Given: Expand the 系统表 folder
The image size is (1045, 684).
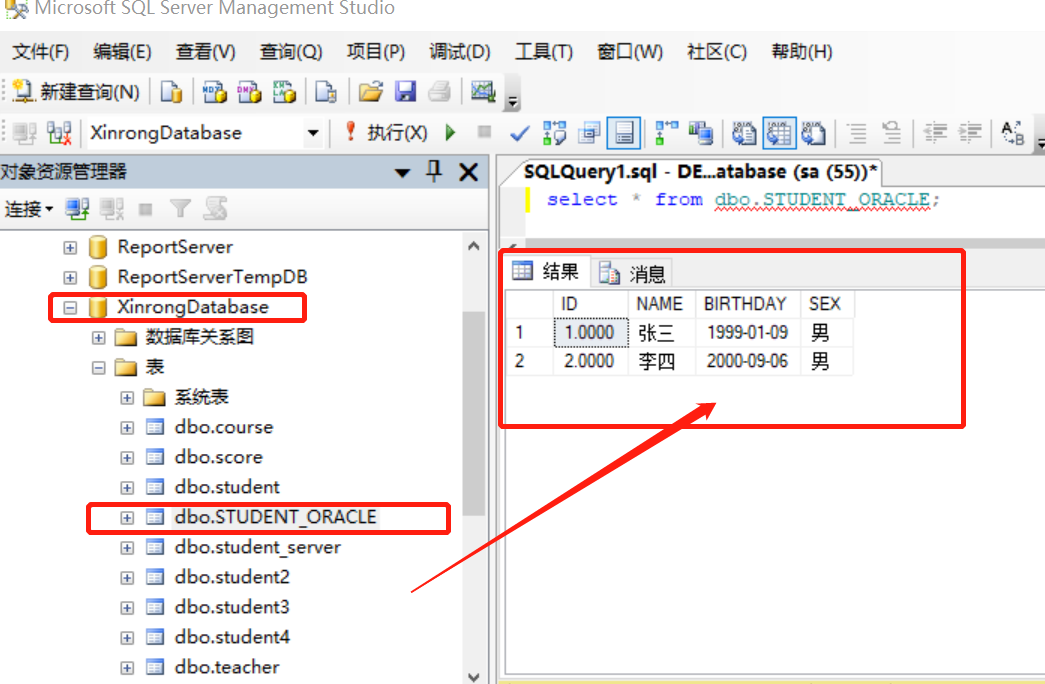Looking at the screenshot, I should coord(127,398).
